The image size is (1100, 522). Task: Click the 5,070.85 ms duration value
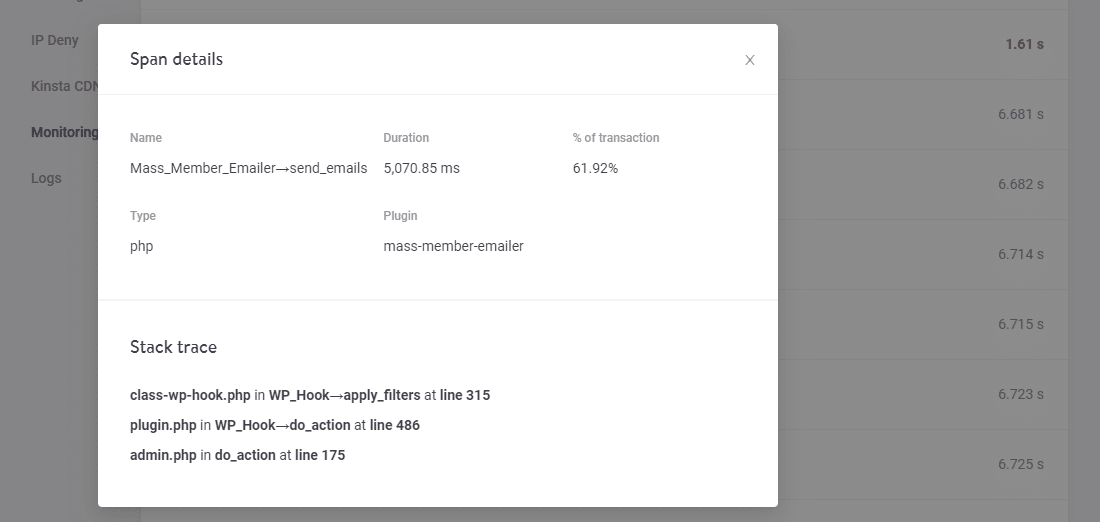421,168
